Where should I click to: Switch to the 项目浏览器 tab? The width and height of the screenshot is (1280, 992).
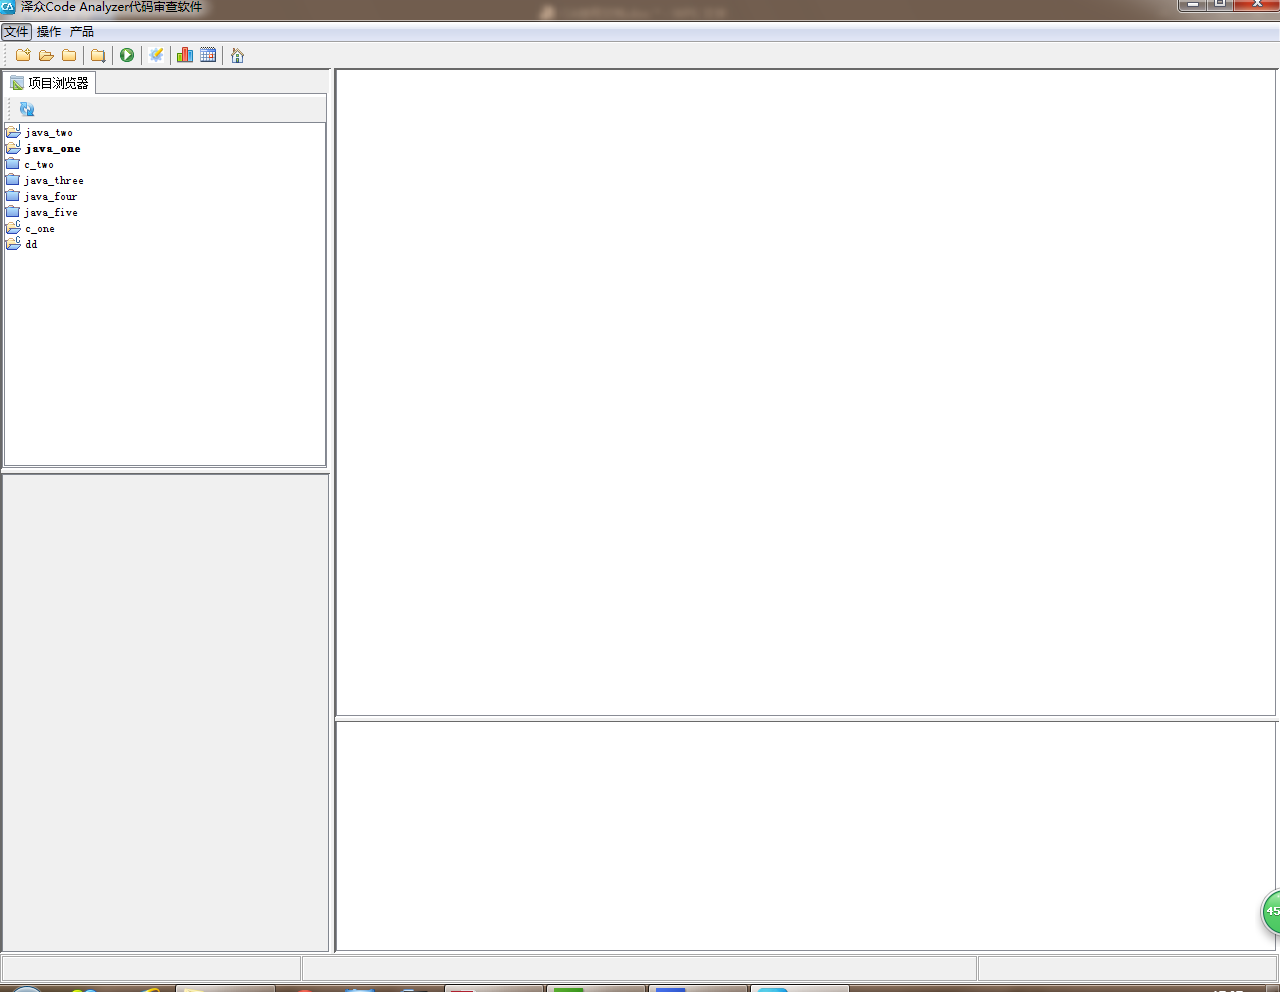pyautogui.click(x=50, y=83)
